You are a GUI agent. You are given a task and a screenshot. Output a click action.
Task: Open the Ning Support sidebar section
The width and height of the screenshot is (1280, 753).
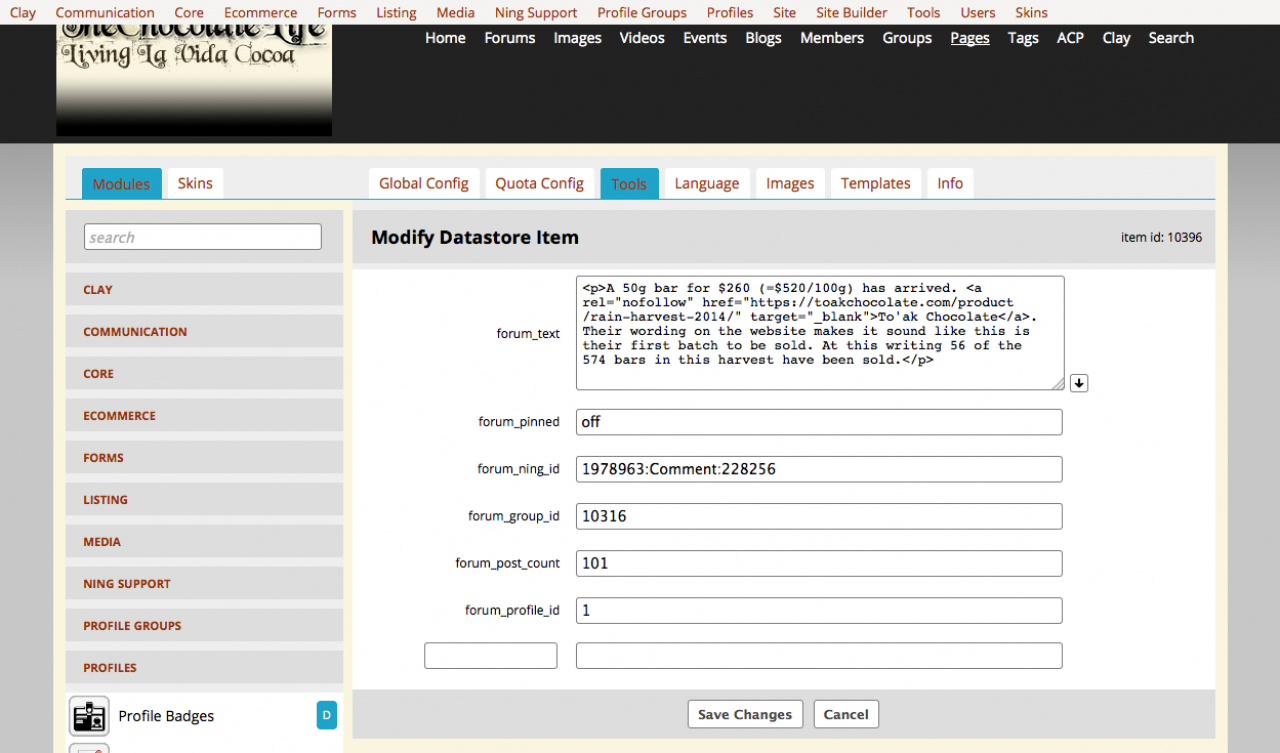127,584
